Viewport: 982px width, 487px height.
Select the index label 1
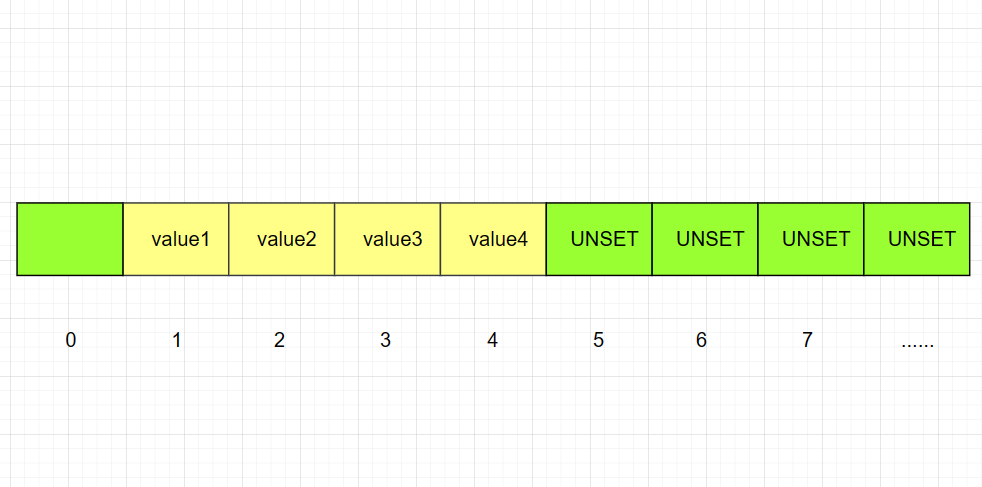(177, 340)
